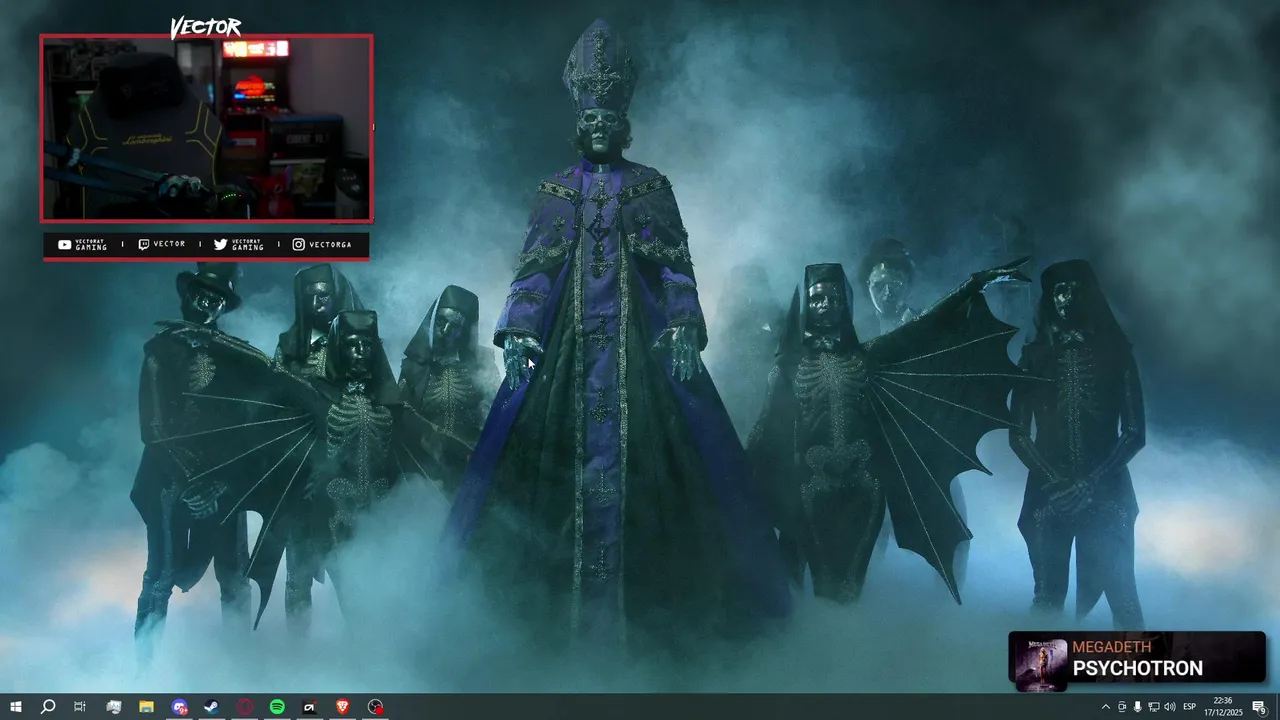Click the PSYCHOTRON song title
This screenshot has width=1280, height=720.
click(1137, 669)
